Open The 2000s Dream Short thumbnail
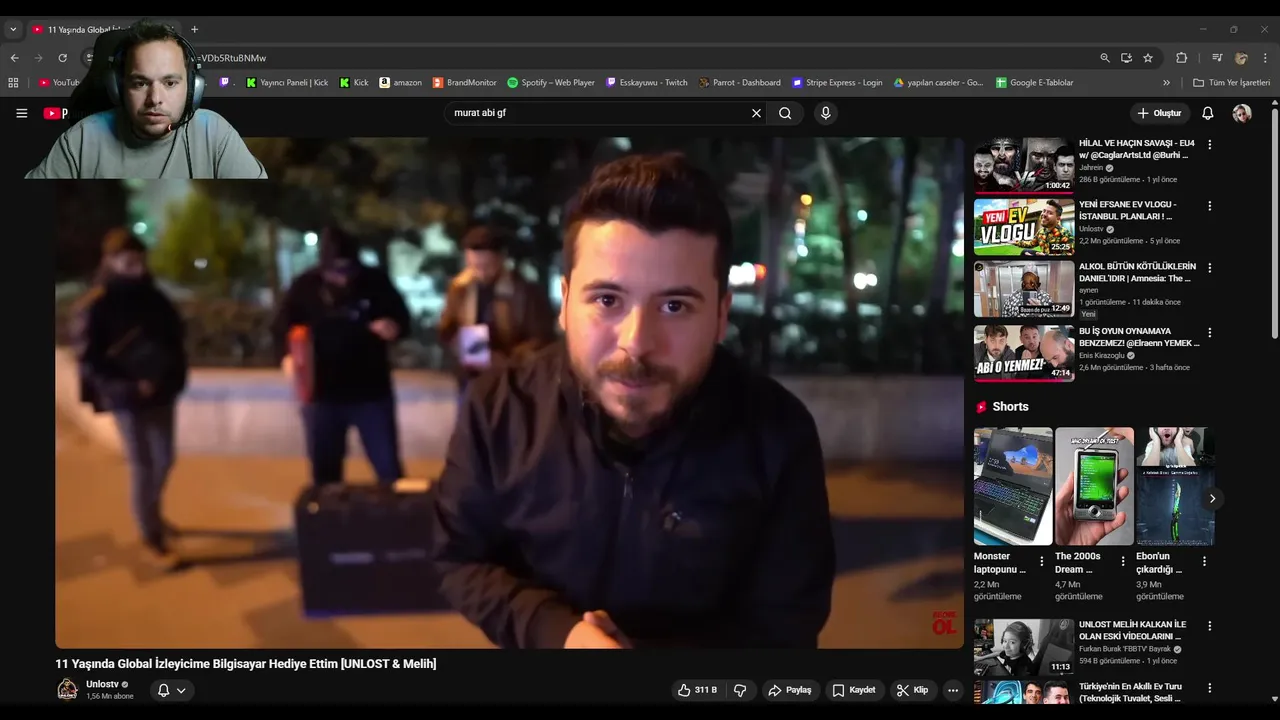This screenshot has height=720, width=1280. tap(1094, 486)
